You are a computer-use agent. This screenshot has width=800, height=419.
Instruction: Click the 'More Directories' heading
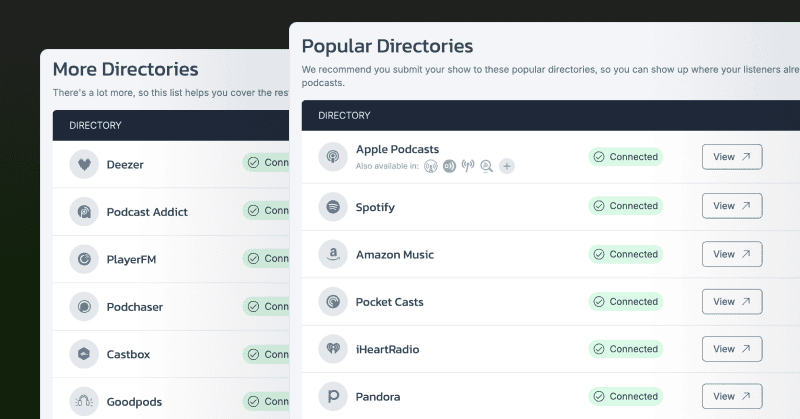tap(126, 69)
